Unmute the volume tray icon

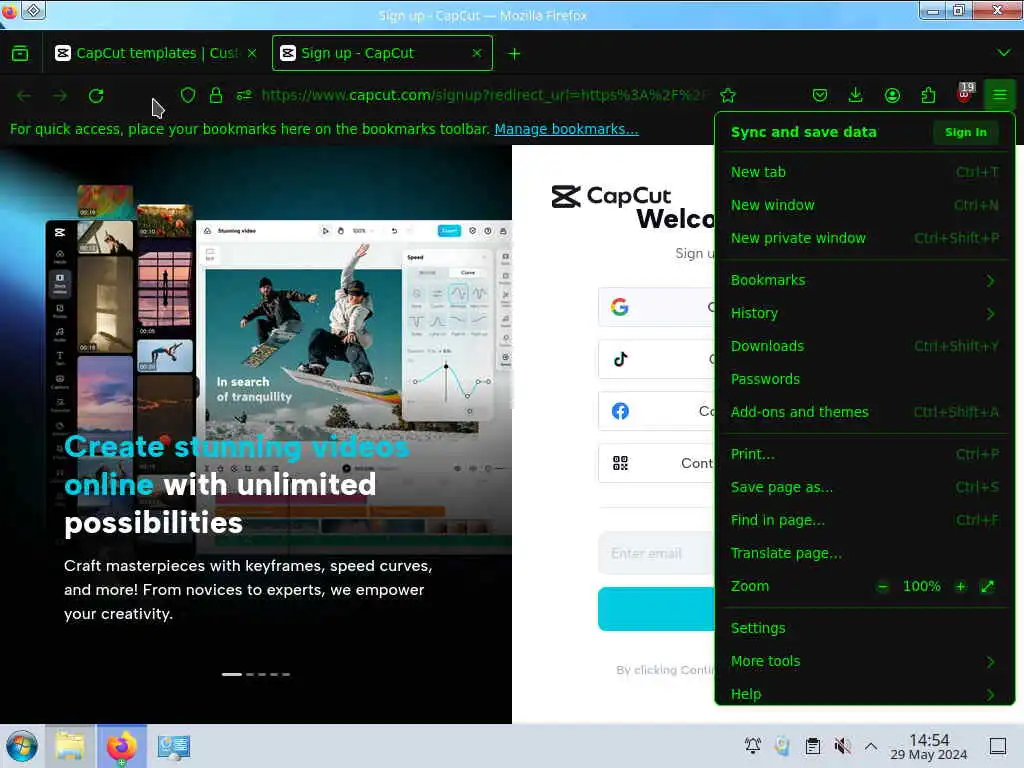tap(842, 745)
